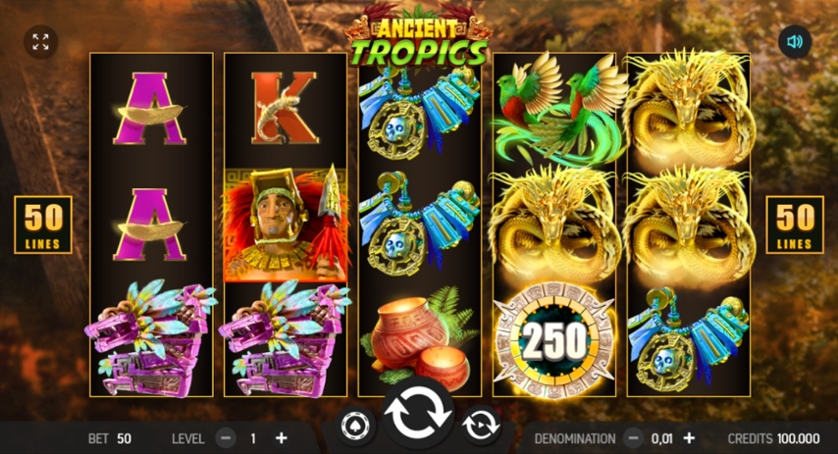Click the Aztec warrior symbol
Screen dimensions: 838x454
point(285,225)
